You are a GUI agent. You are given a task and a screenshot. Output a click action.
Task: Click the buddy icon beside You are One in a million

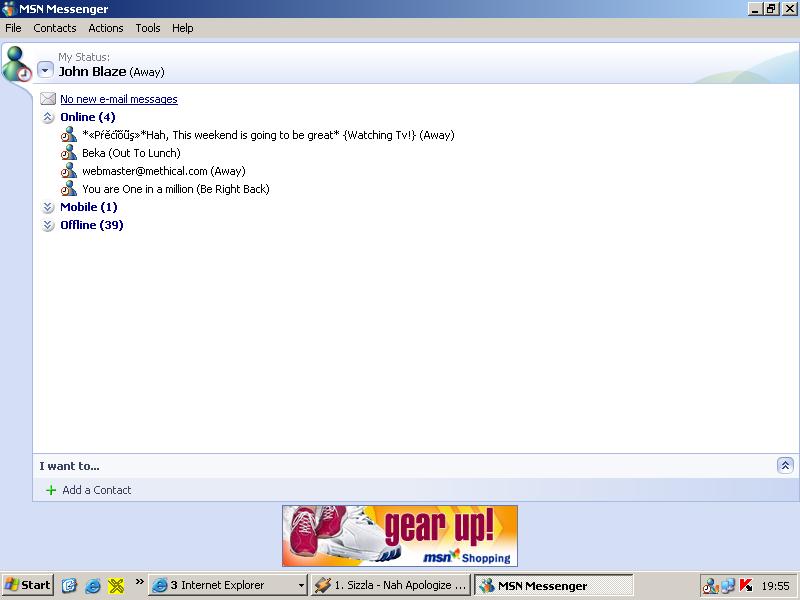[69, 188]
